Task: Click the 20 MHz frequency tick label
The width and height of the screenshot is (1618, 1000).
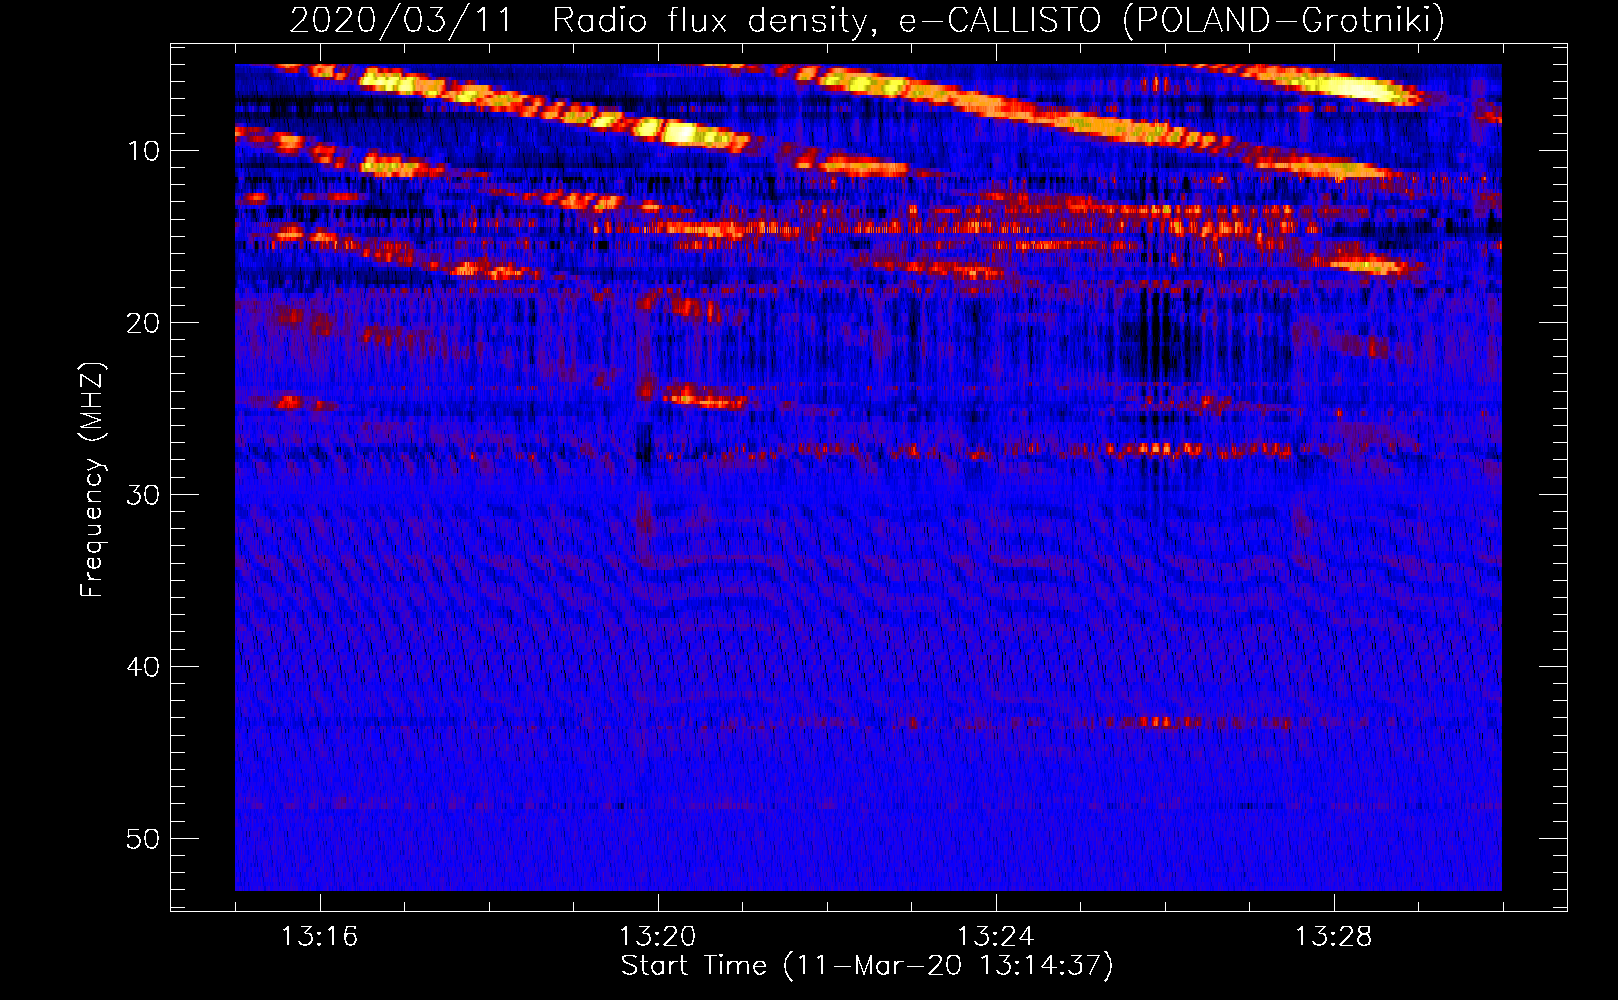Action: point(143,323)
